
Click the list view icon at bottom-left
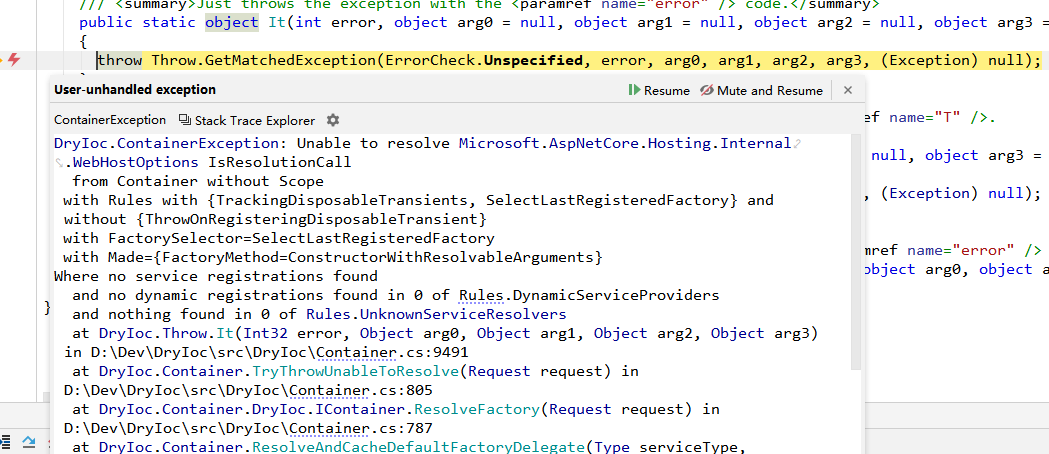pos(5,442)
